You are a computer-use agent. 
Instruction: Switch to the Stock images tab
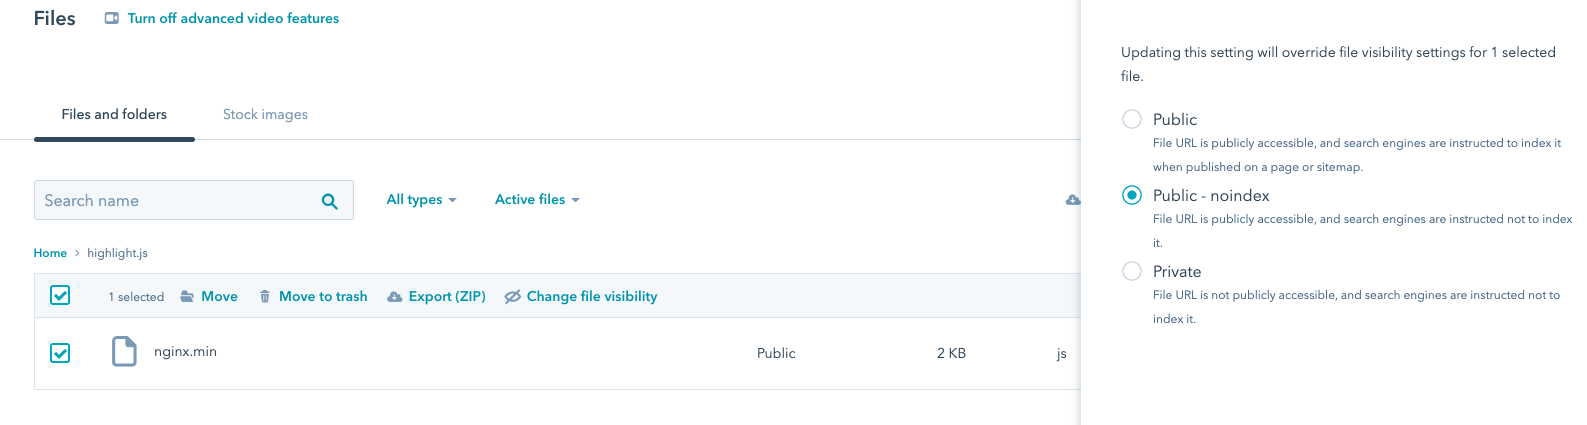pyautogui.click(x=265, y=114)
